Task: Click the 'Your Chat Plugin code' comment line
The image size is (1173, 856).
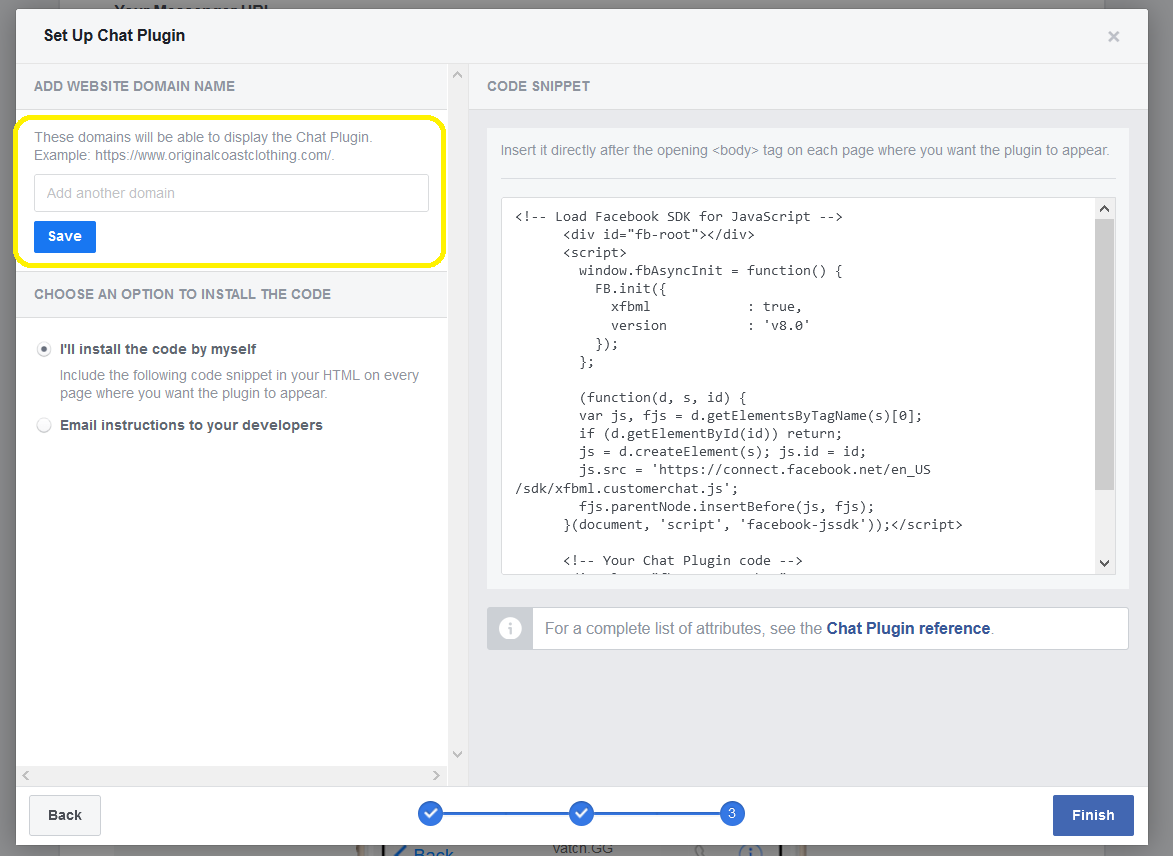Action: [x=682, y=561]
